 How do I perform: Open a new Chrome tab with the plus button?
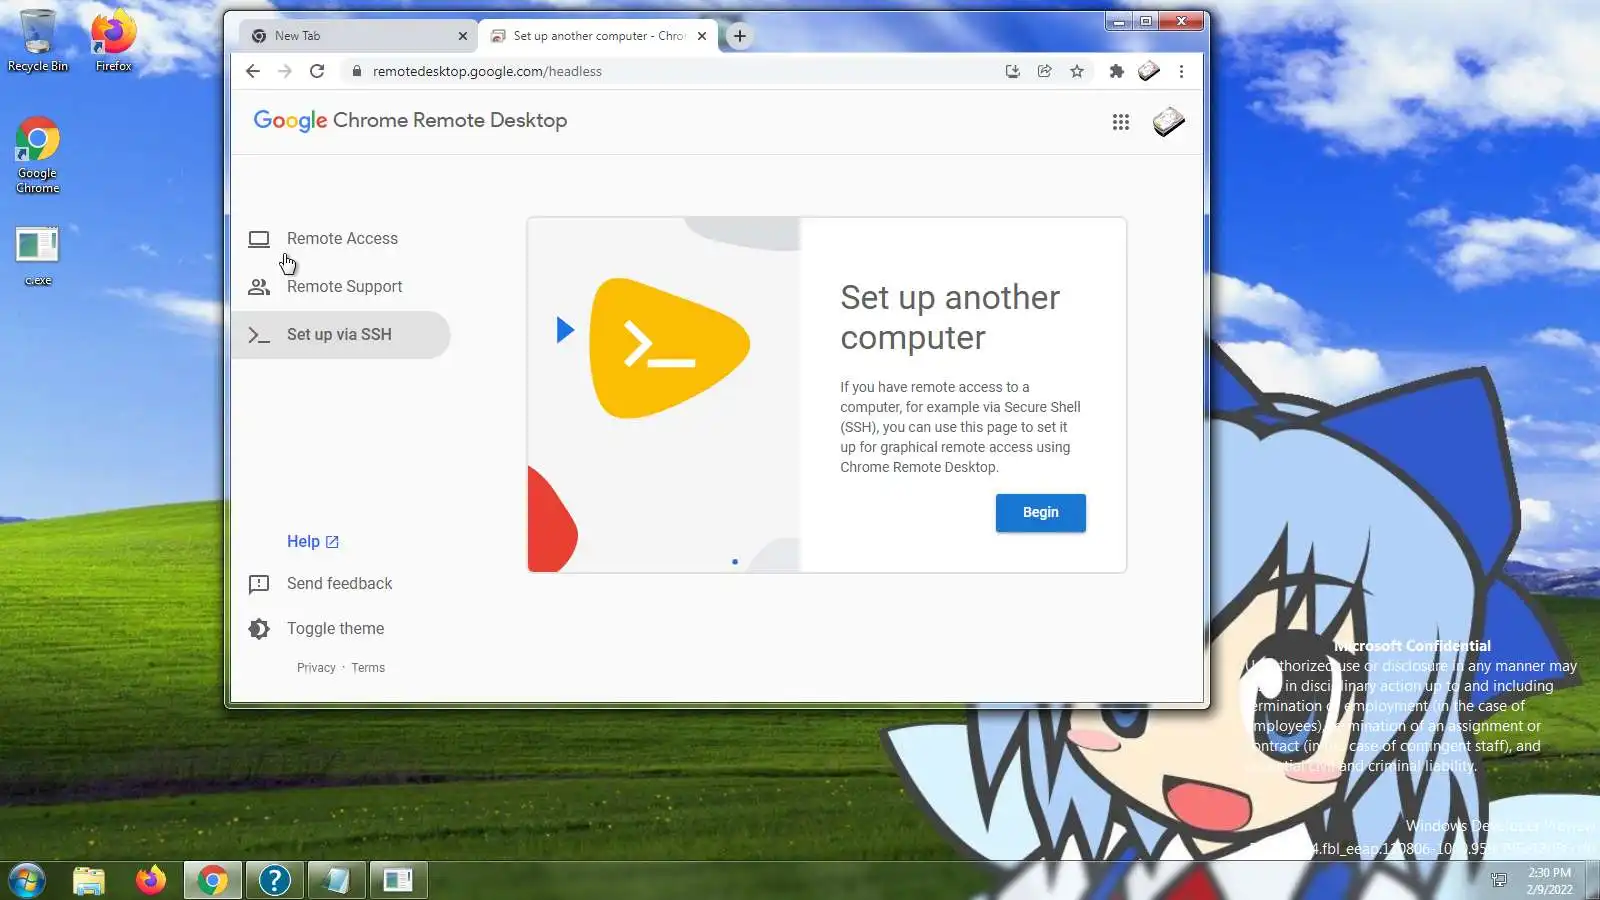(x=740, y=36)
